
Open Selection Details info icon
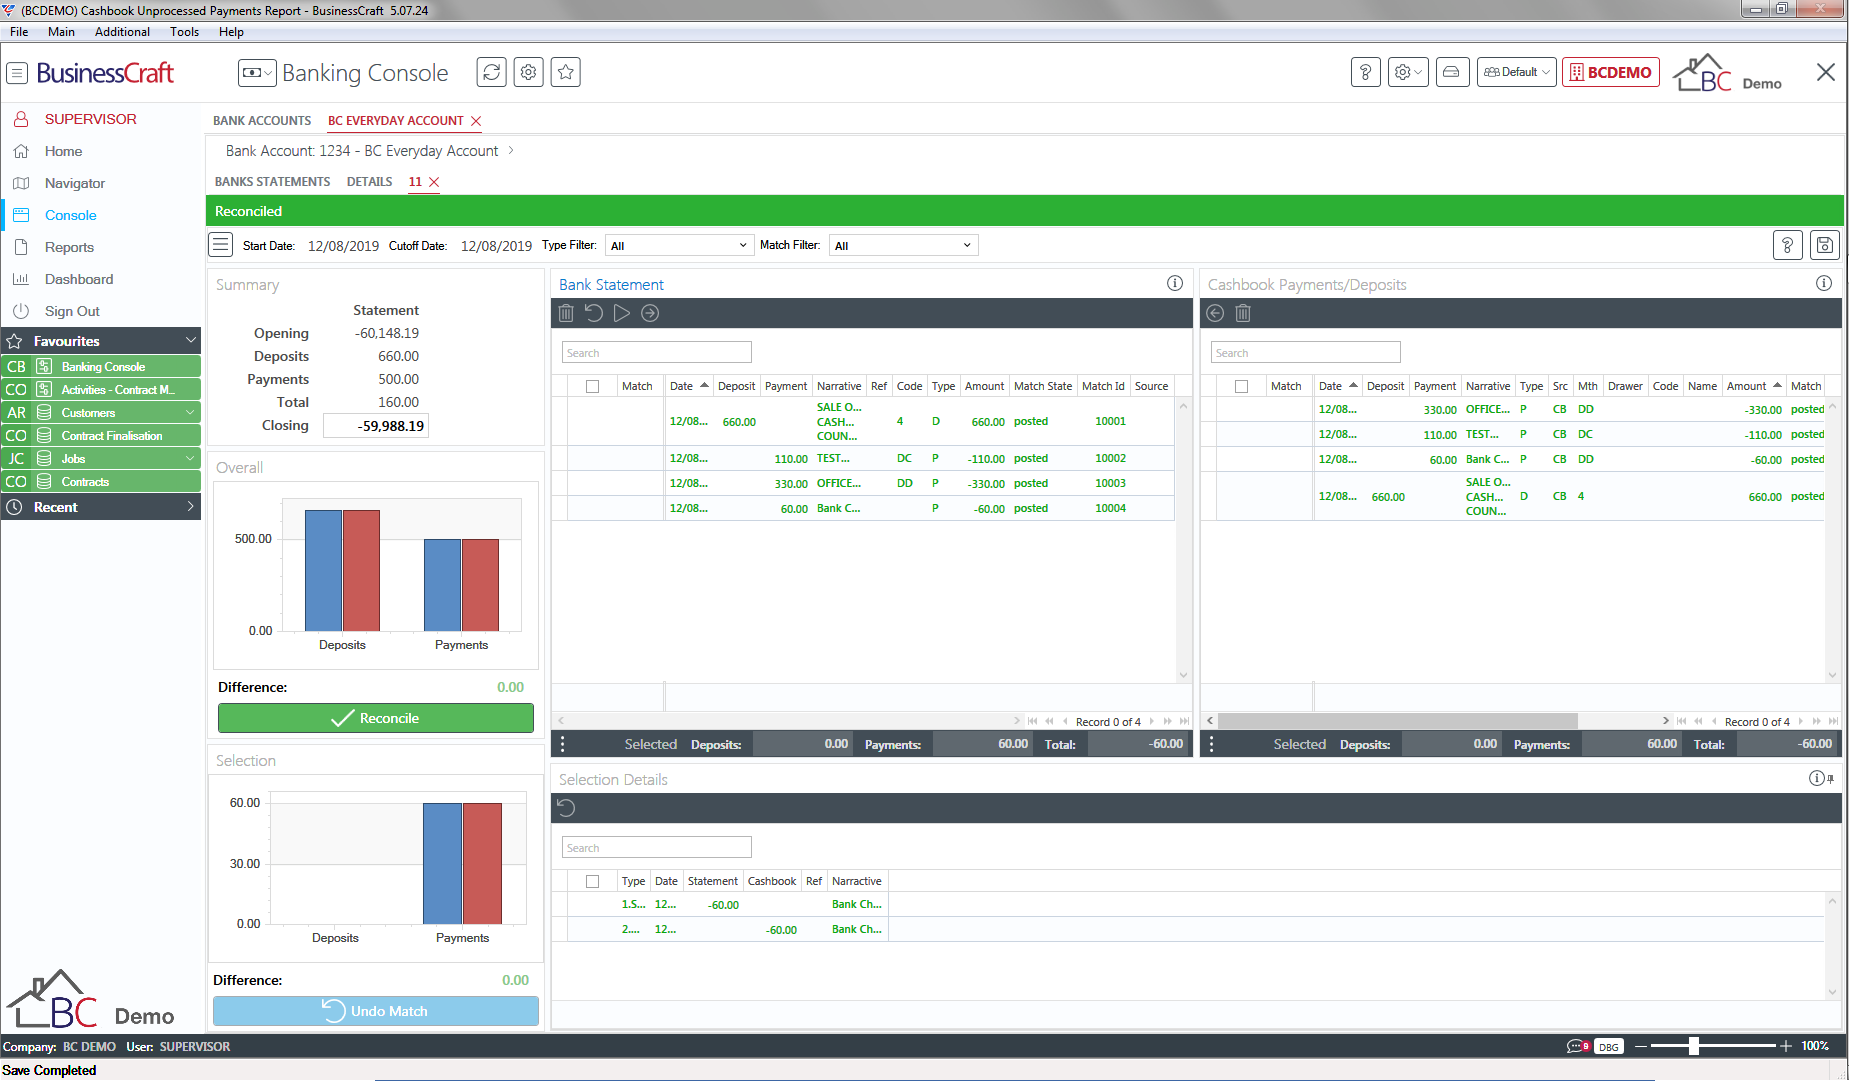point(1817,778)
